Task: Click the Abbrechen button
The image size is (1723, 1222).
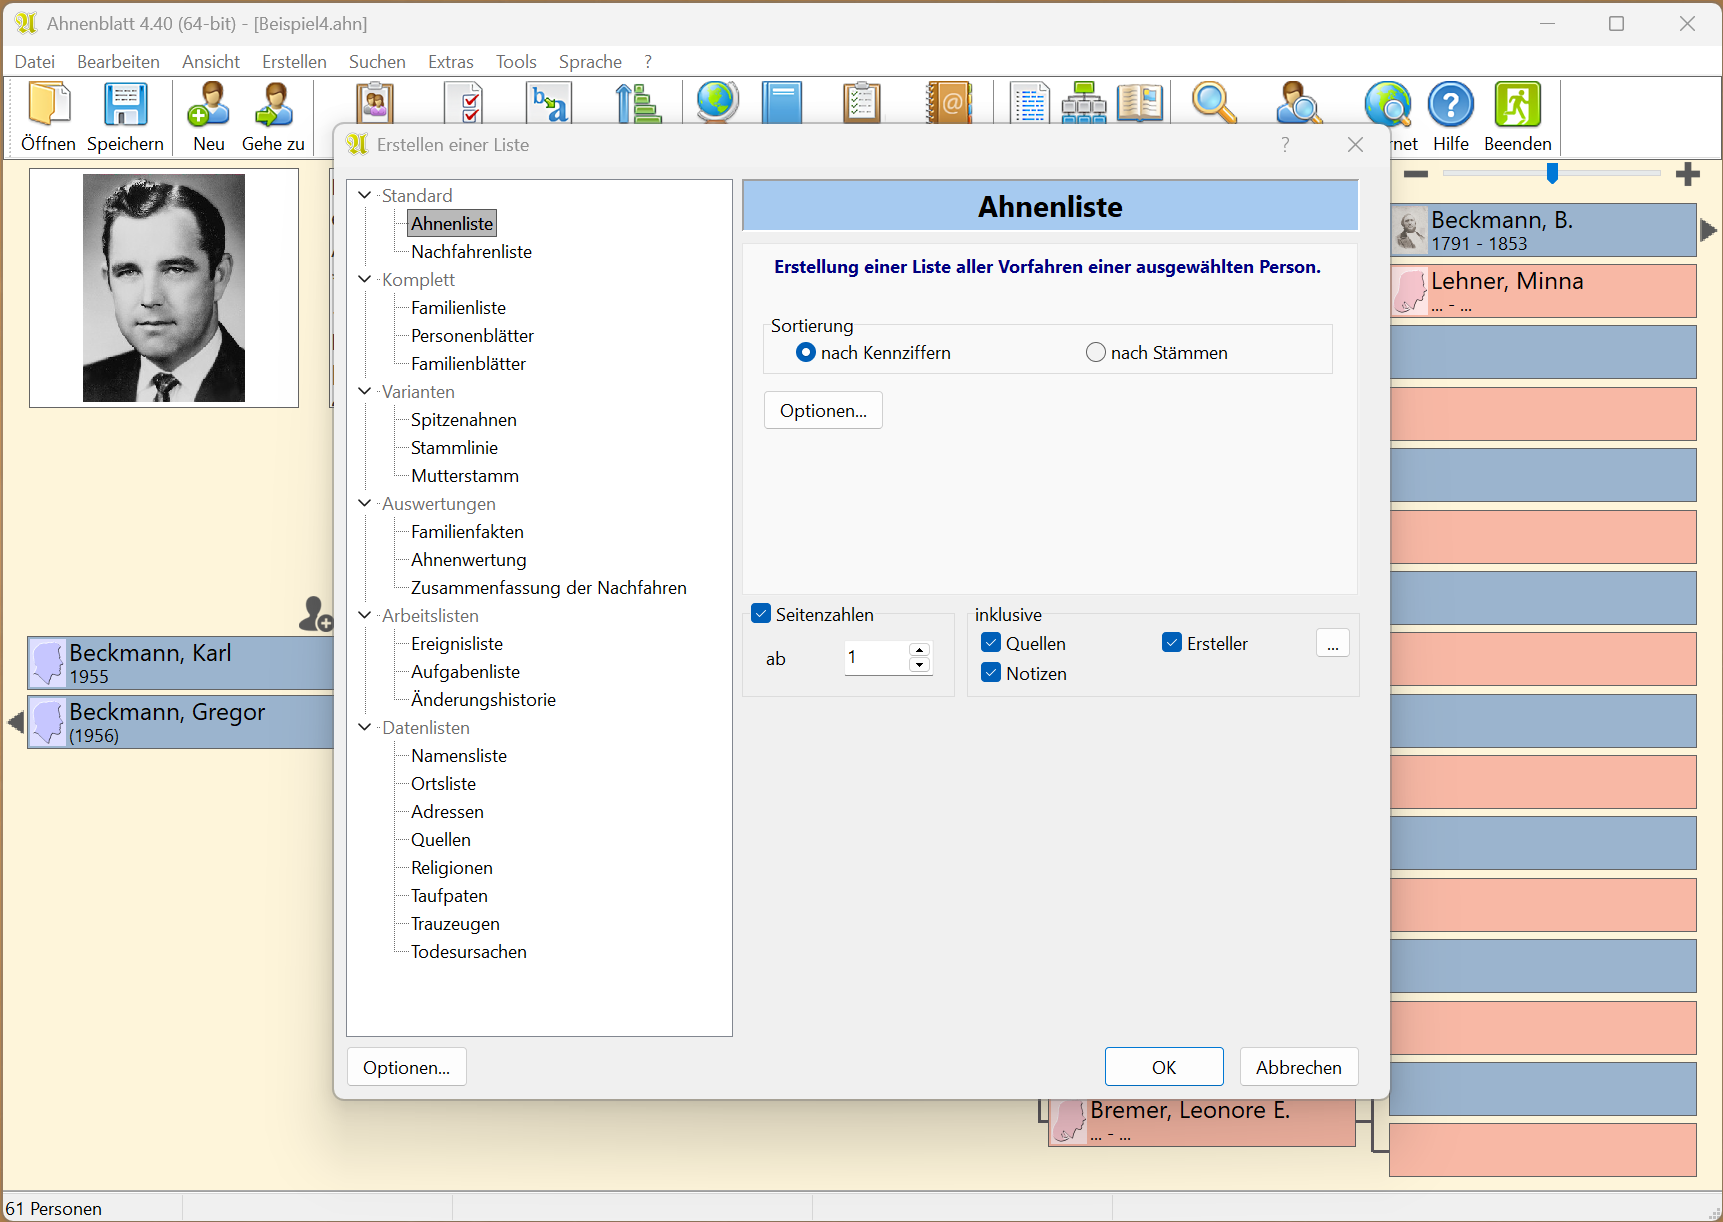Action: (1298, 1067)
